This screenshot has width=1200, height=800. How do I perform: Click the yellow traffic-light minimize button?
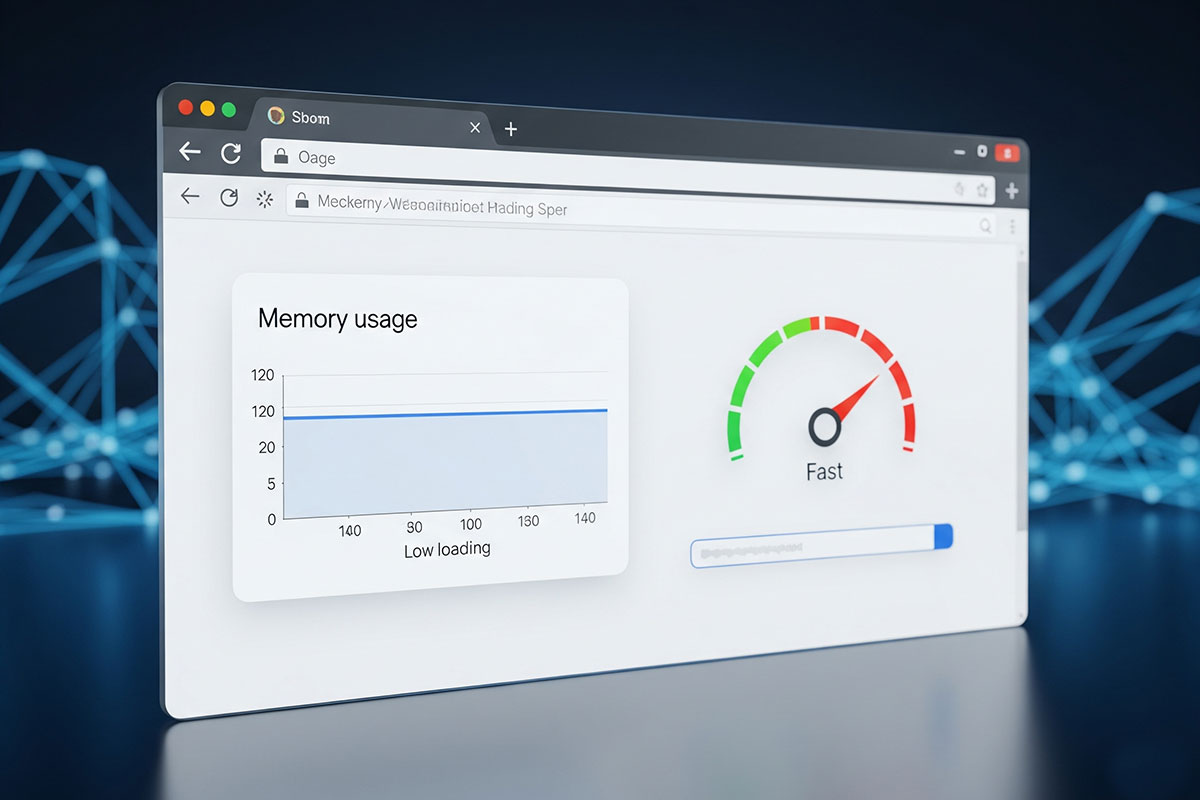pyautogui.click(x=207, y=108)
